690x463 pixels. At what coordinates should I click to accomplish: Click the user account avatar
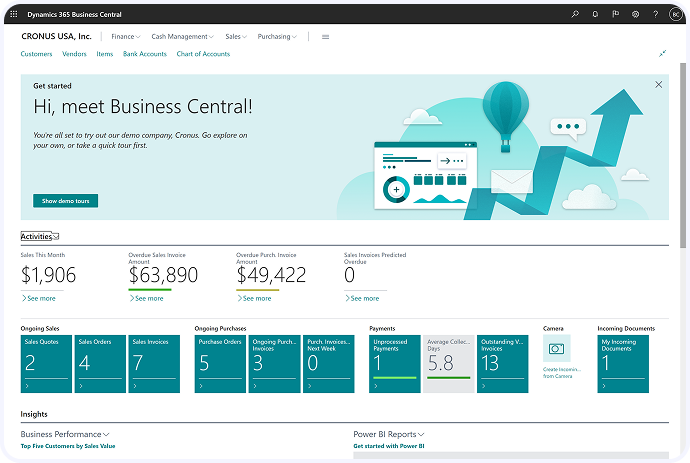click(x=675, y=14)
